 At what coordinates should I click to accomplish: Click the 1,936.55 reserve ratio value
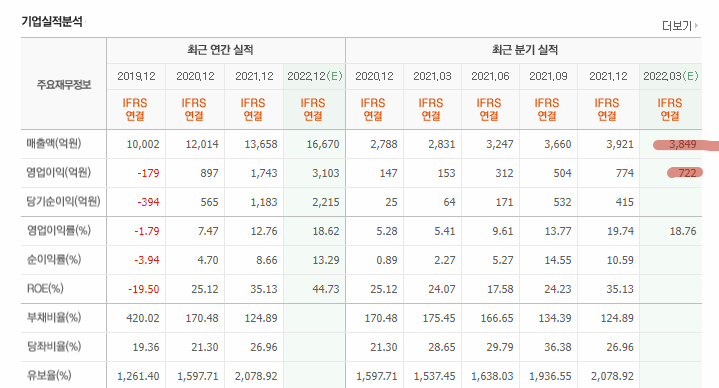coord(550,377)
